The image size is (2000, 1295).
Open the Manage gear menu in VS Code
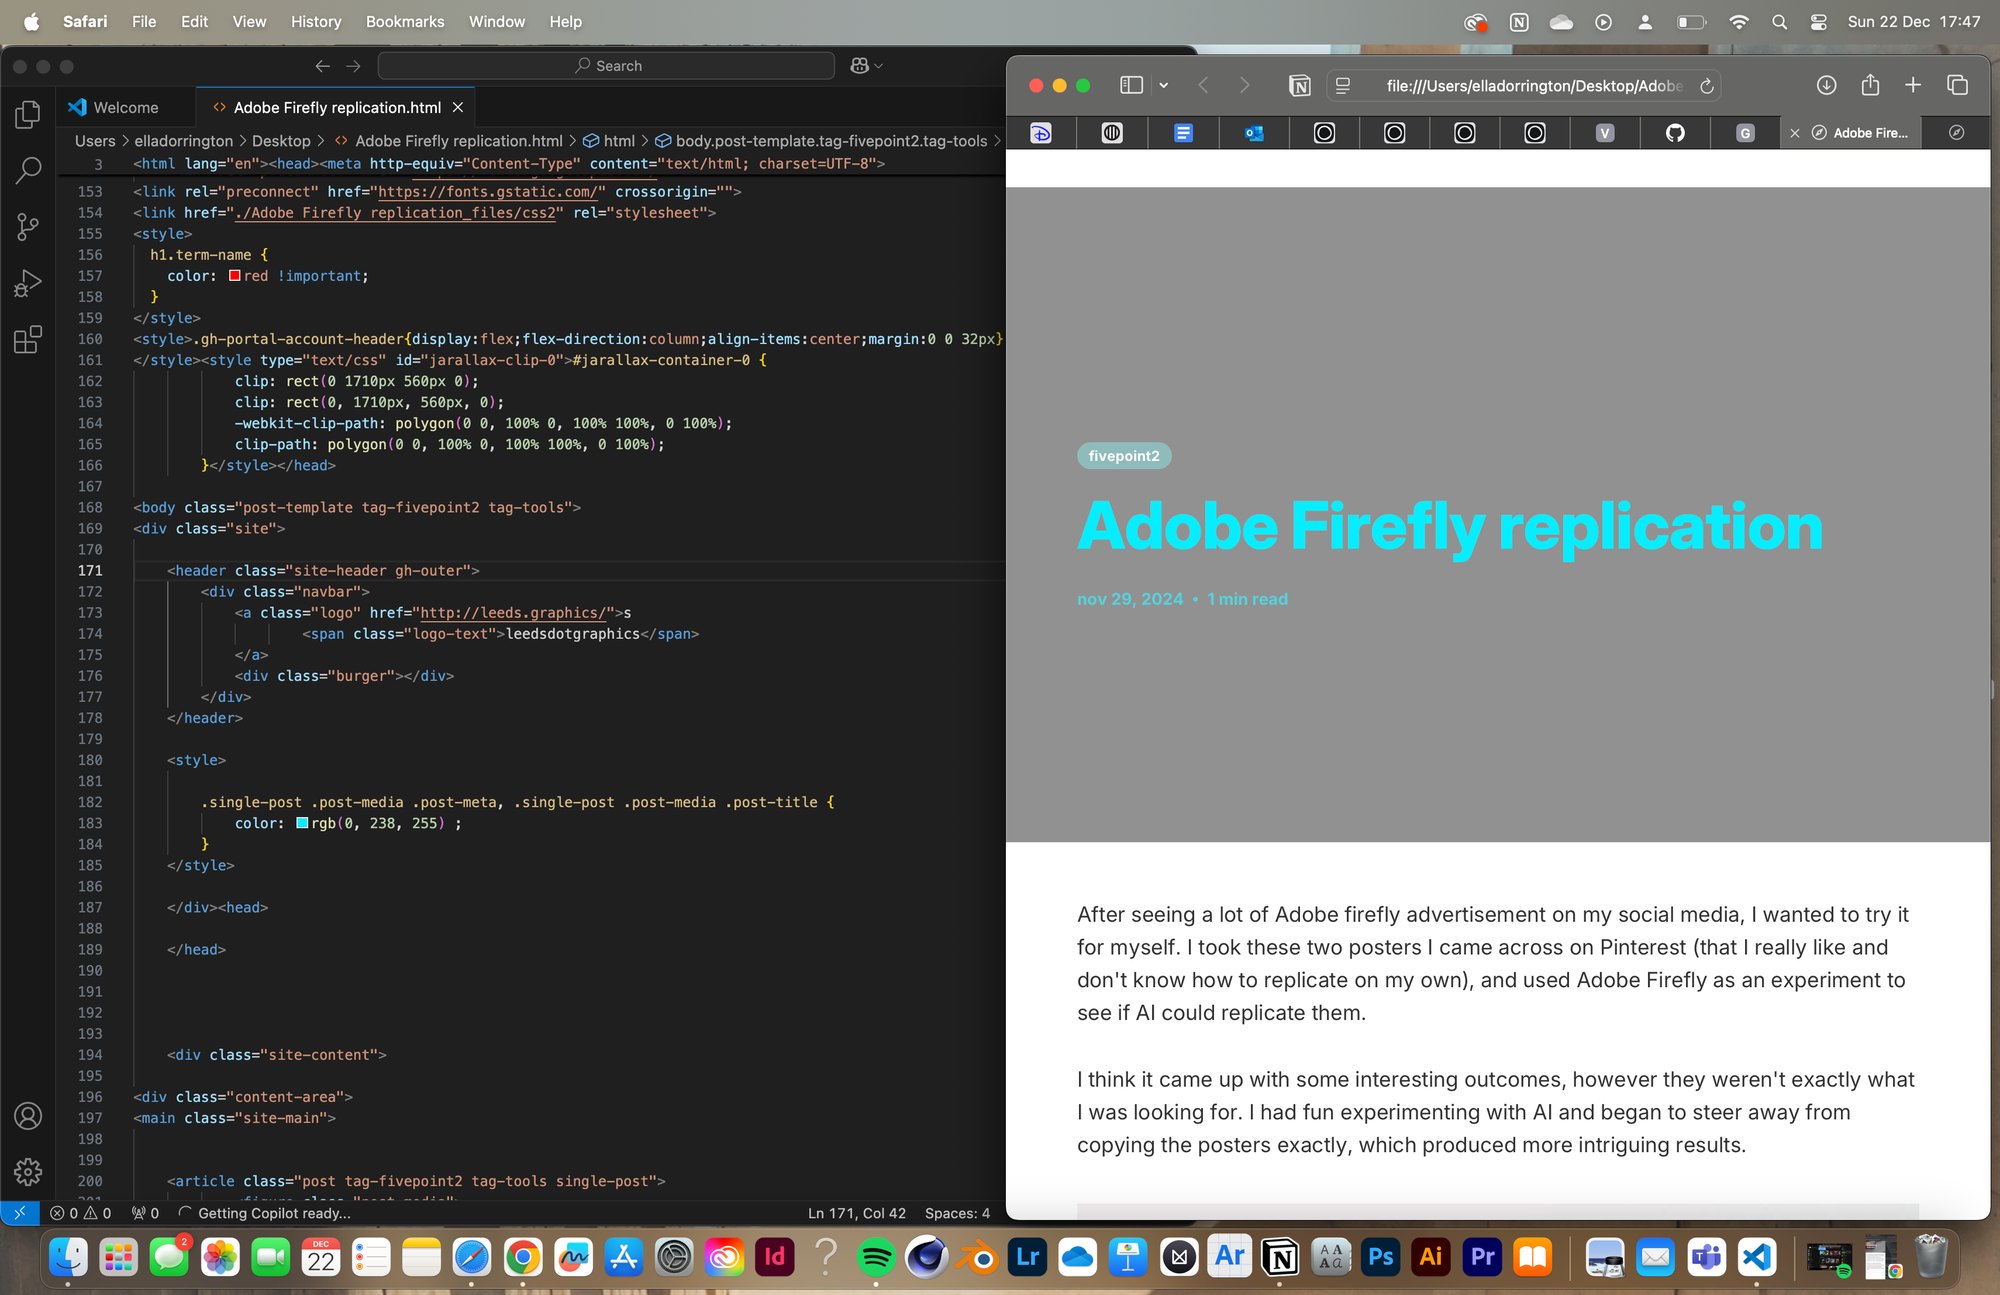click(x=28, y=1172)
